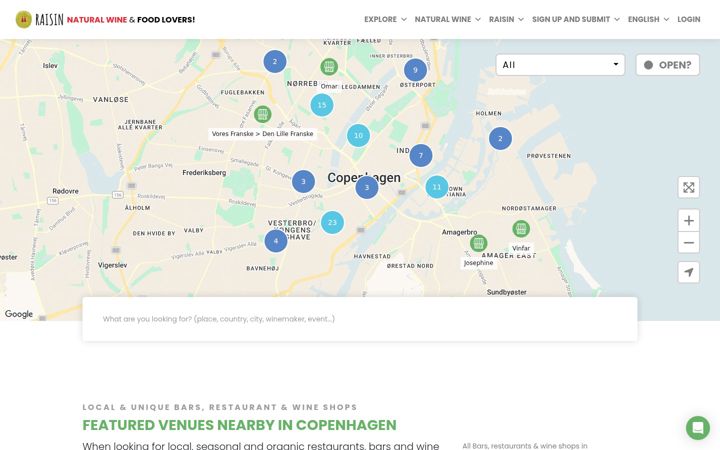Open the green chat bubble icon
The height and width of the screenshot is (450, 720).
point(698,428)
